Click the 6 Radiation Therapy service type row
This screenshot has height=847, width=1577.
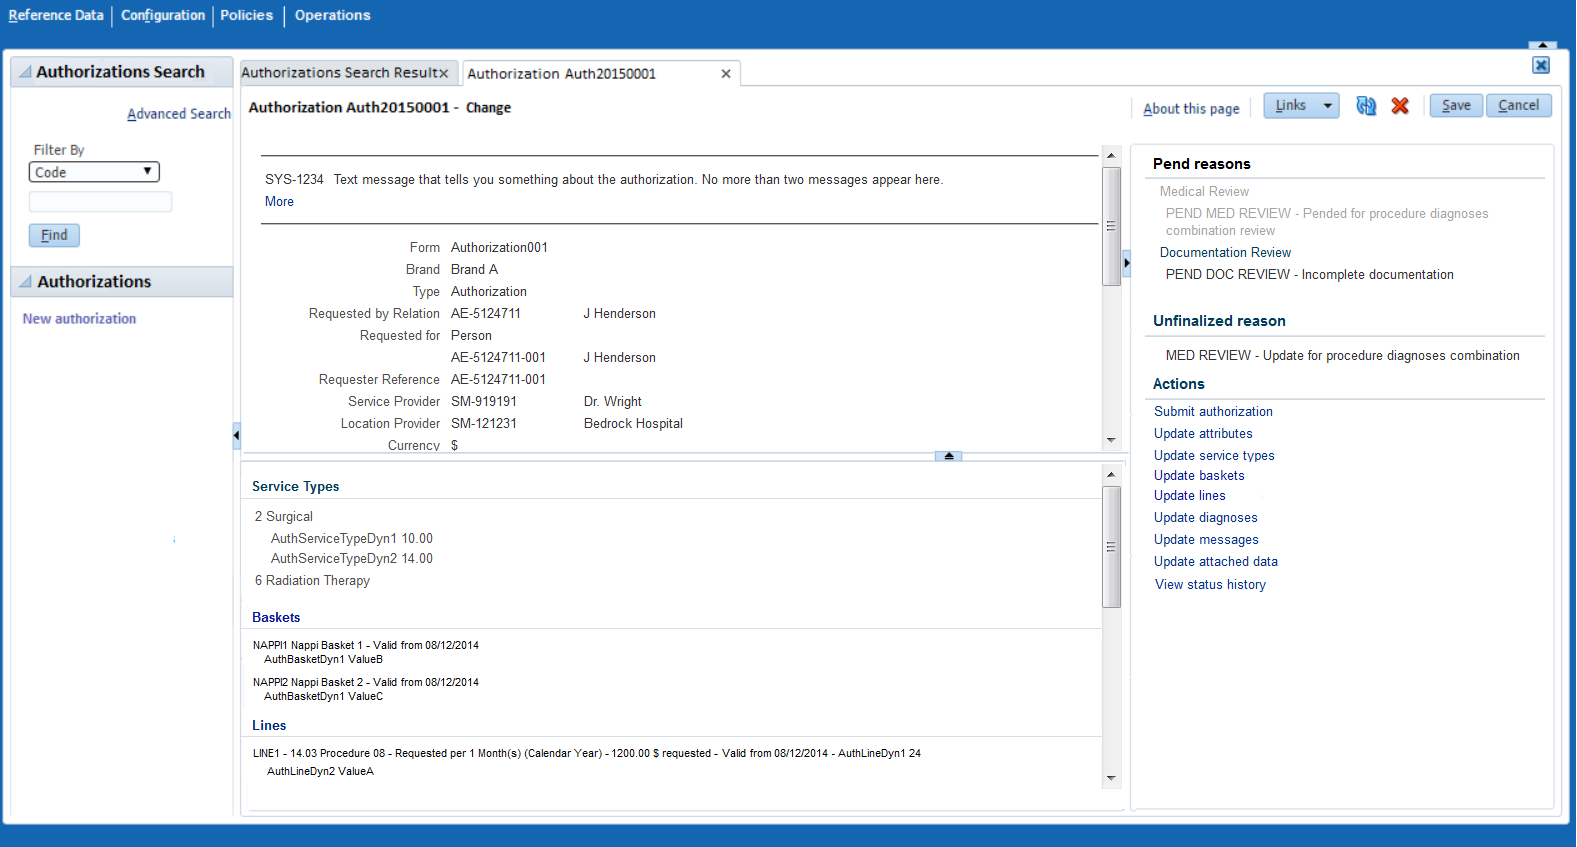click(312, 581)
